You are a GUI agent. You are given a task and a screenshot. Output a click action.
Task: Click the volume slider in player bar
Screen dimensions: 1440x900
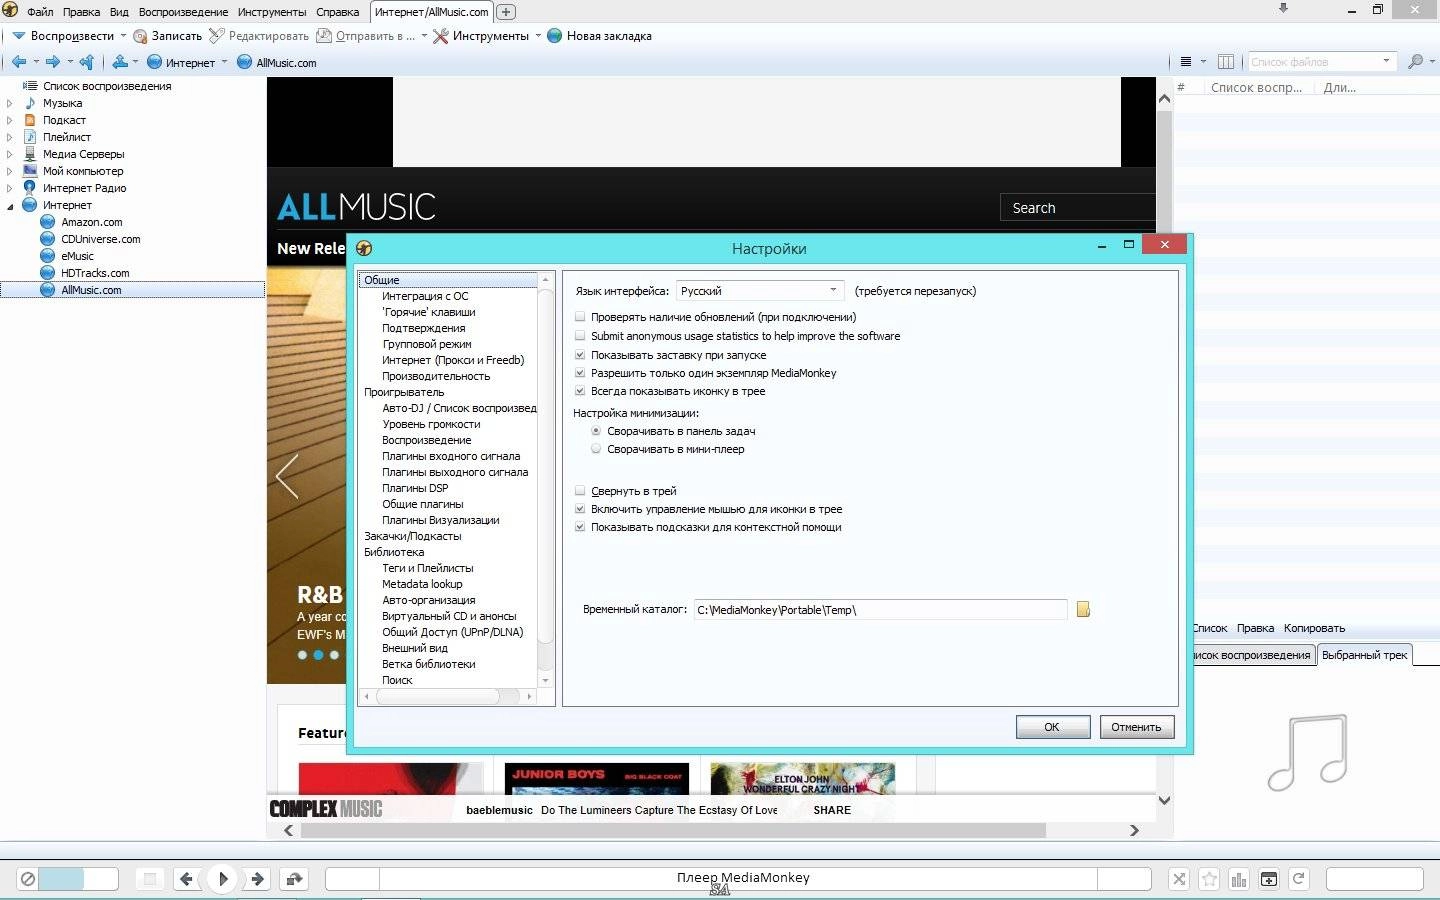(78, 879)
